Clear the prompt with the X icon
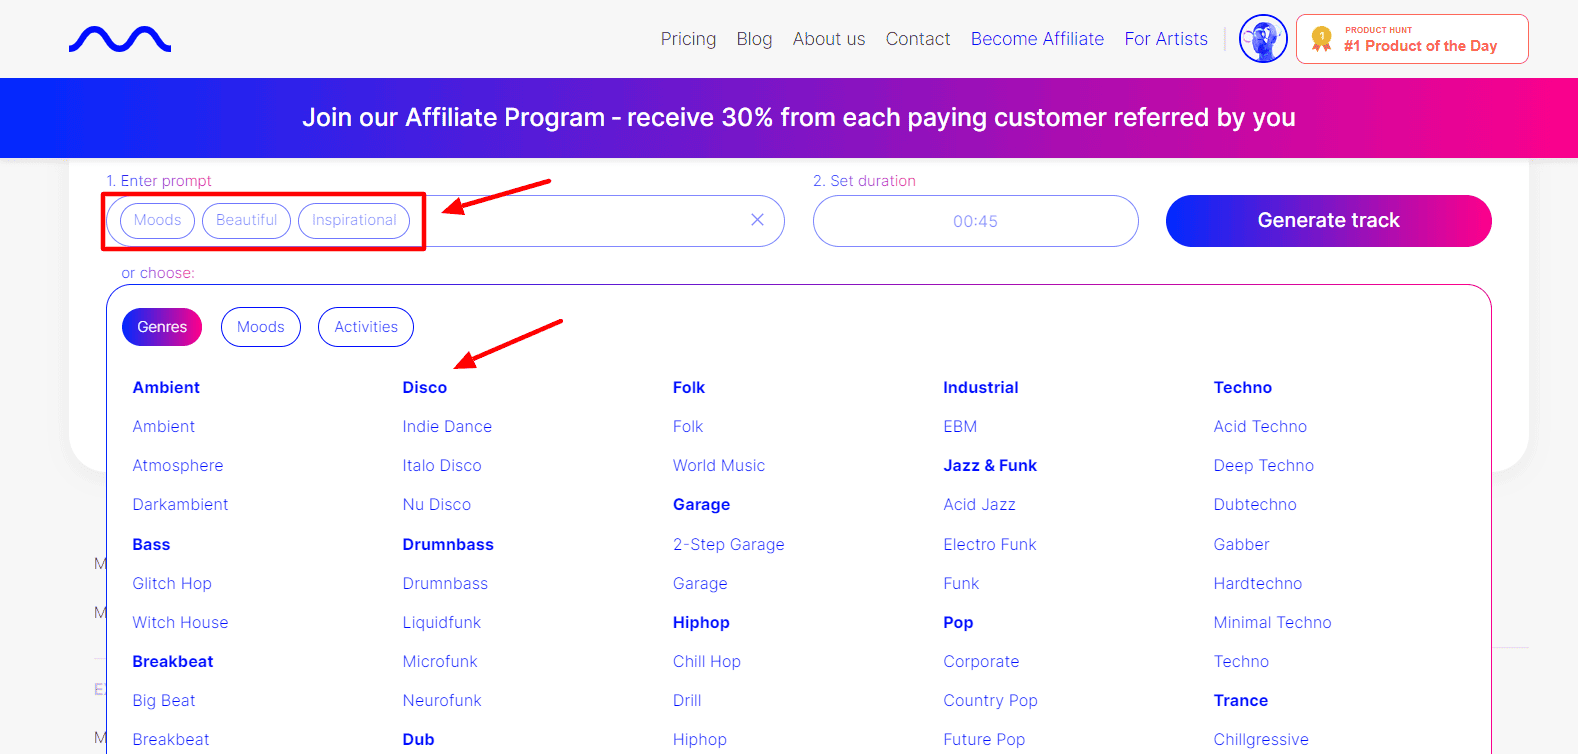Screen dimensions: 1578x754 (757, 220)
